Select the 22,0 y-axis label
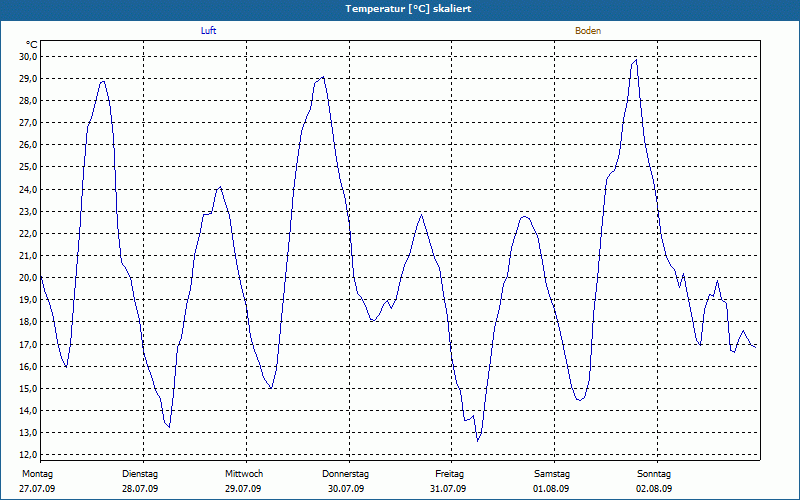Image resolution: width=800 pixels, height=500 pixels. [28, 234]
